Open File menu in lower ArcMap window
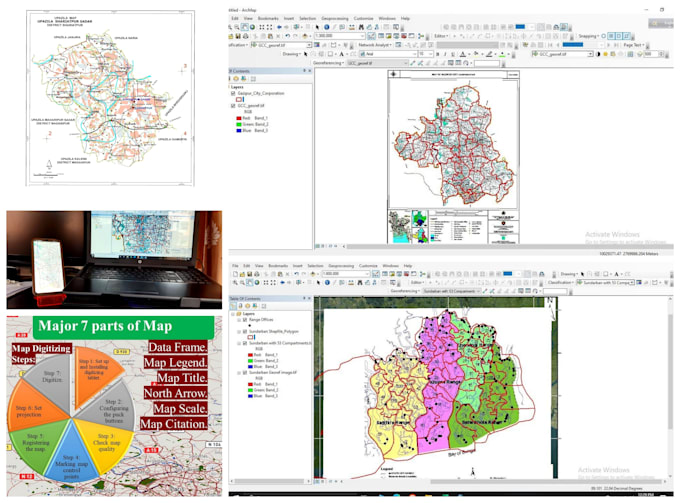The height and width of the screenshot is (503, 680). click(235, 266)
